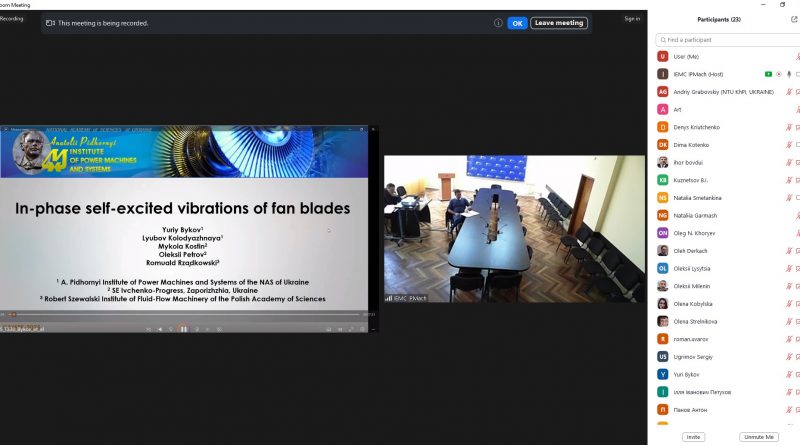The height and width of the screenshot is (445, 800).
Task: Unmute yourself with Unmute Me button
Action: [758, 437]
